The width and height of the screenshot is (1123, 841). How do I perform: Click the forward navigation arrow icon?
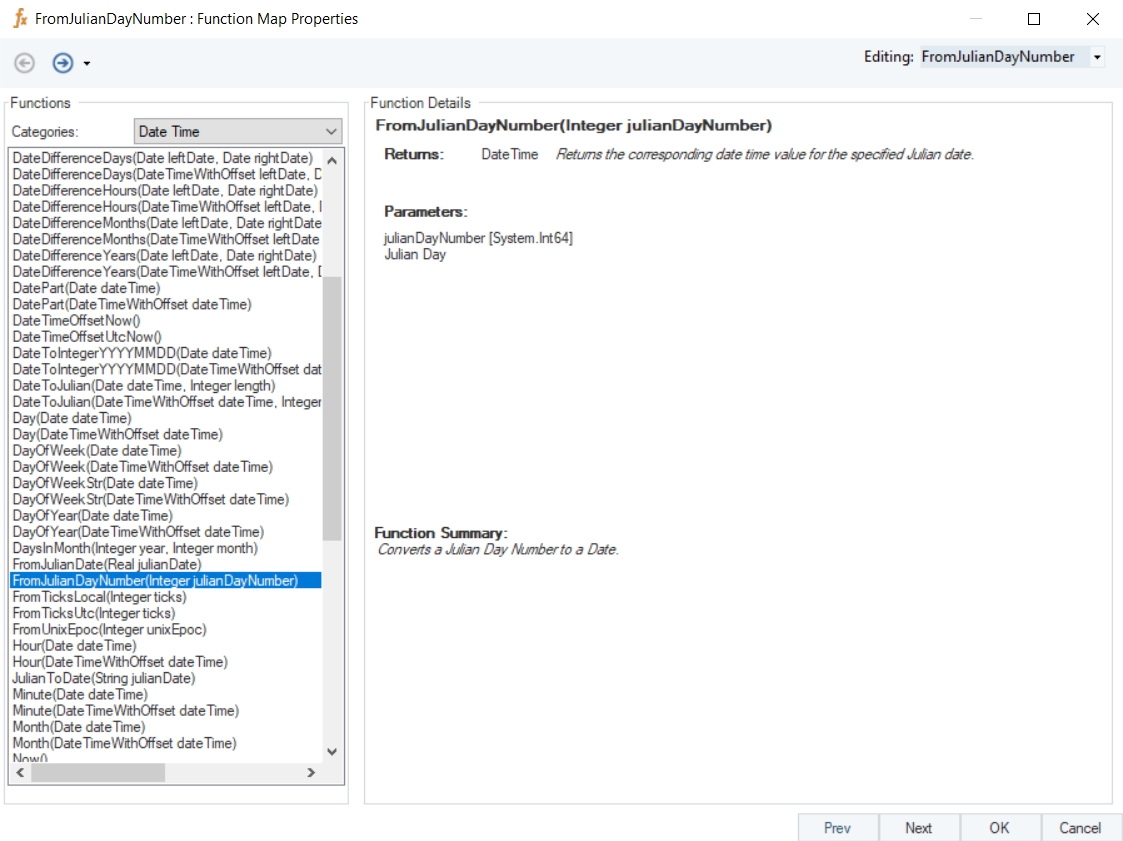[63, 63]
